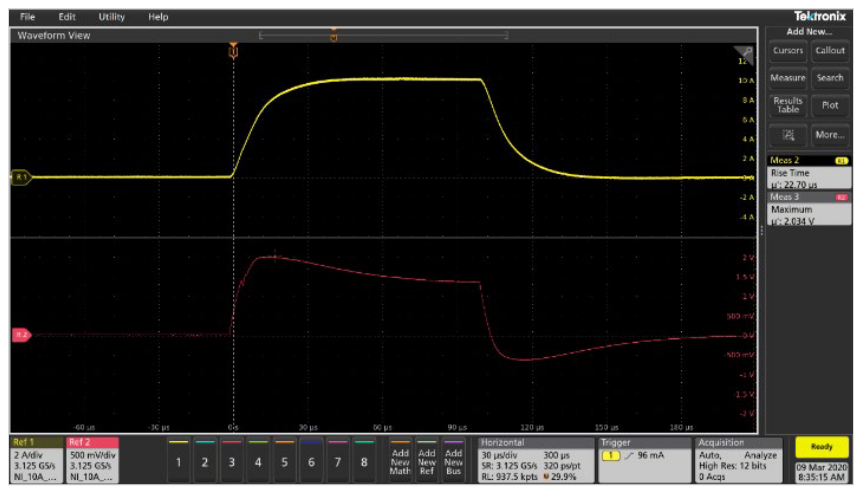Click the zoom overview bar in Waveform View
Screen dimensions: 861x493
(383, 36)
